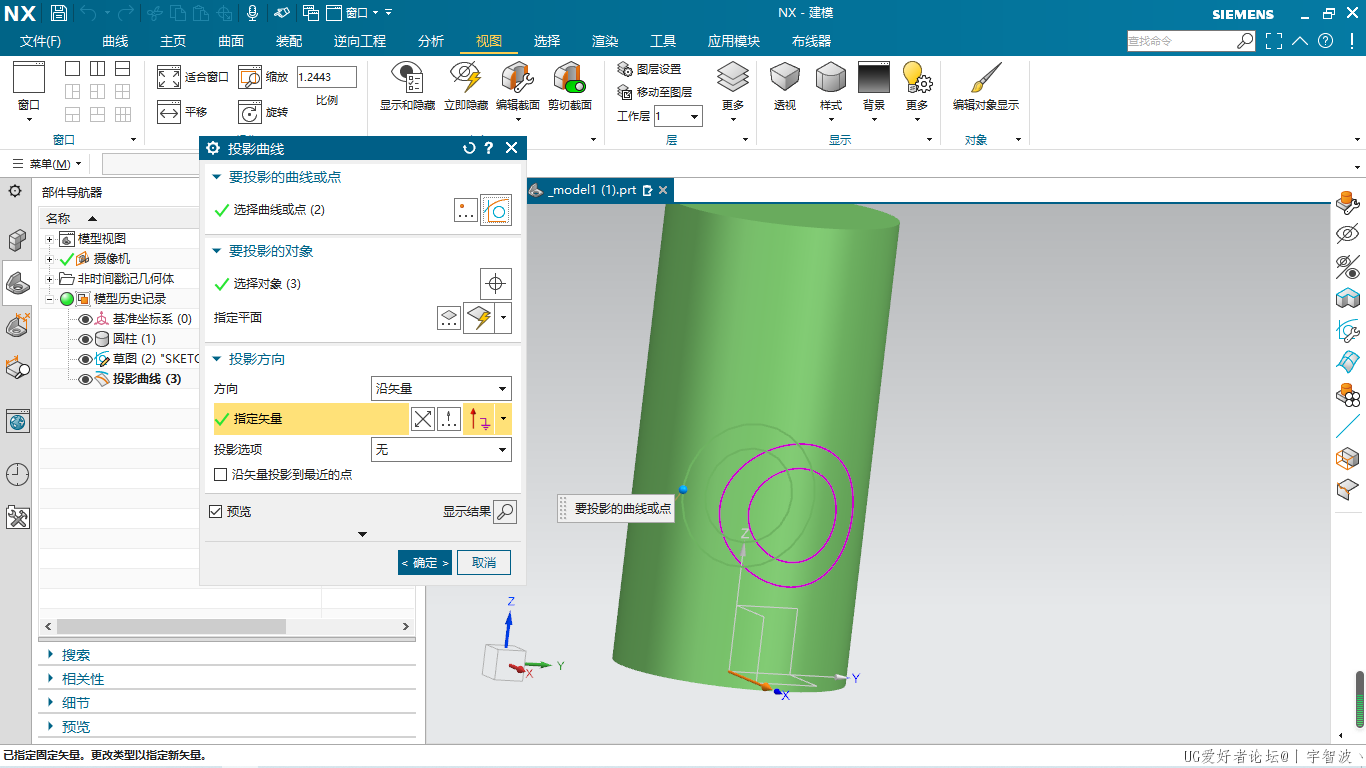Open the Edit Section (编辑截面) tool

tap(518, 77)
